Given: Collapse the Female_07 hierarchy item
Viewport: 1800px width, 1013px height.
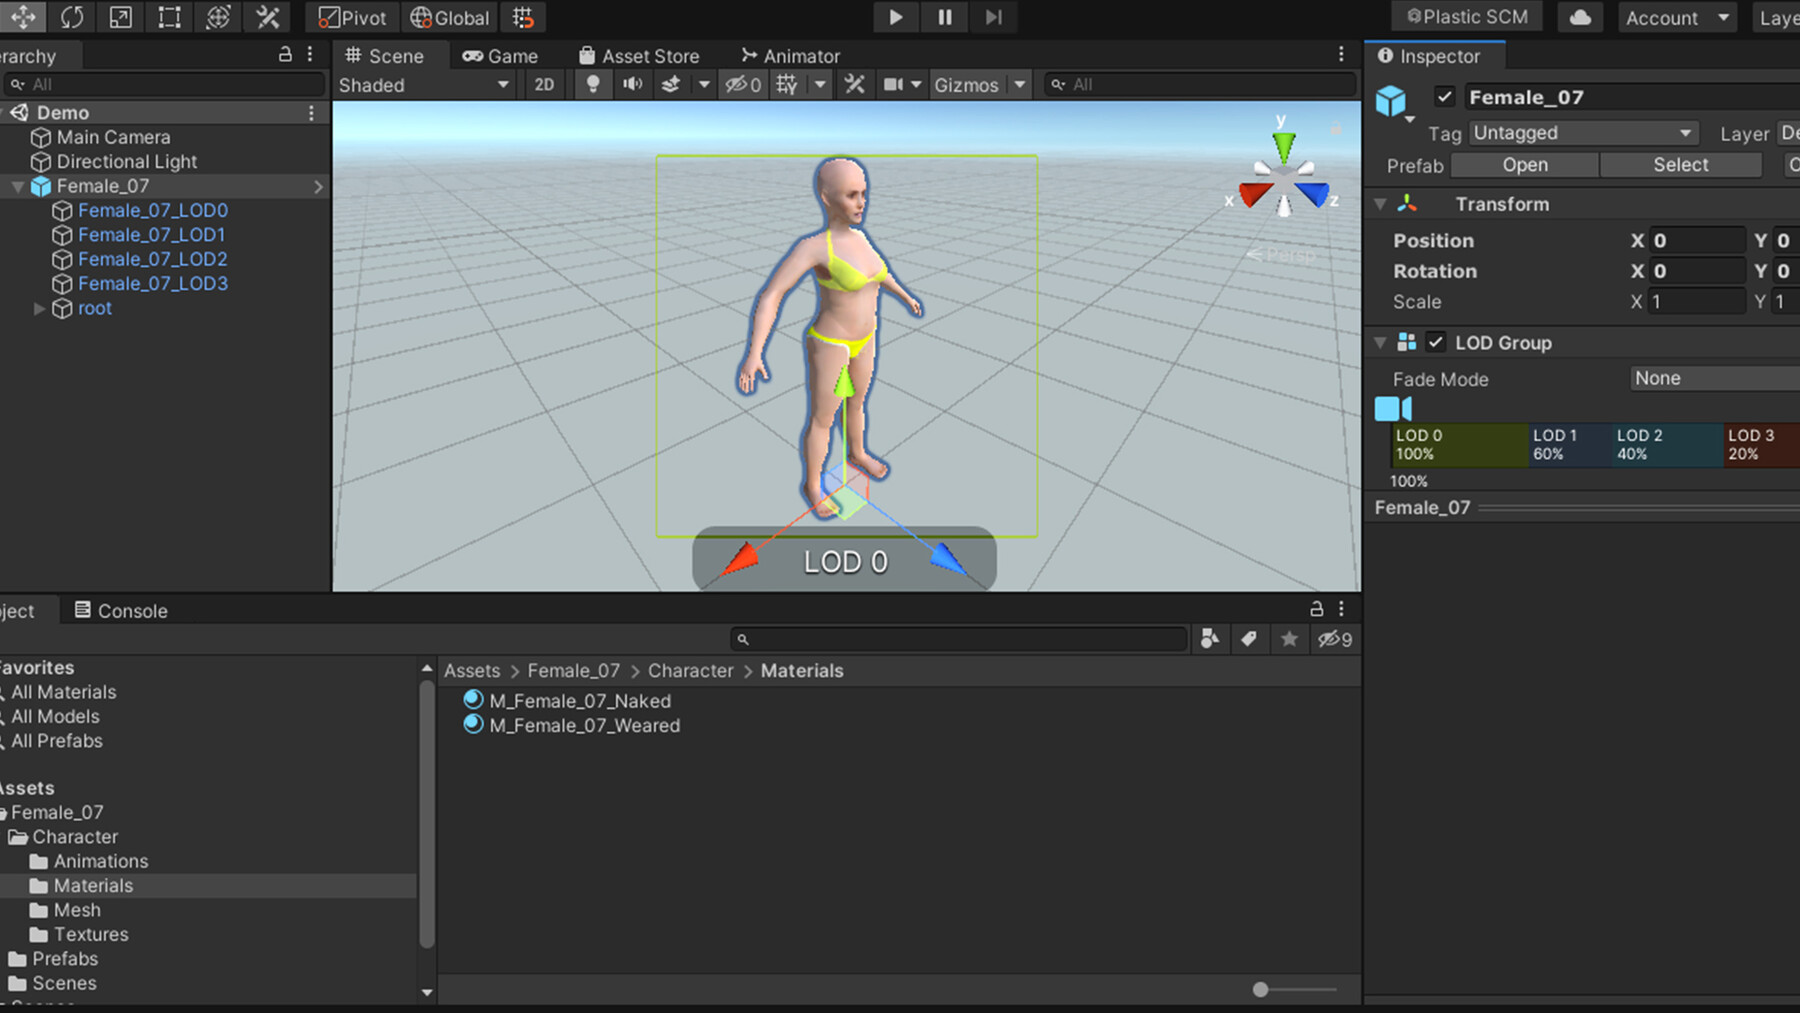Looking at the screenshot, I should tap(17, 186).
